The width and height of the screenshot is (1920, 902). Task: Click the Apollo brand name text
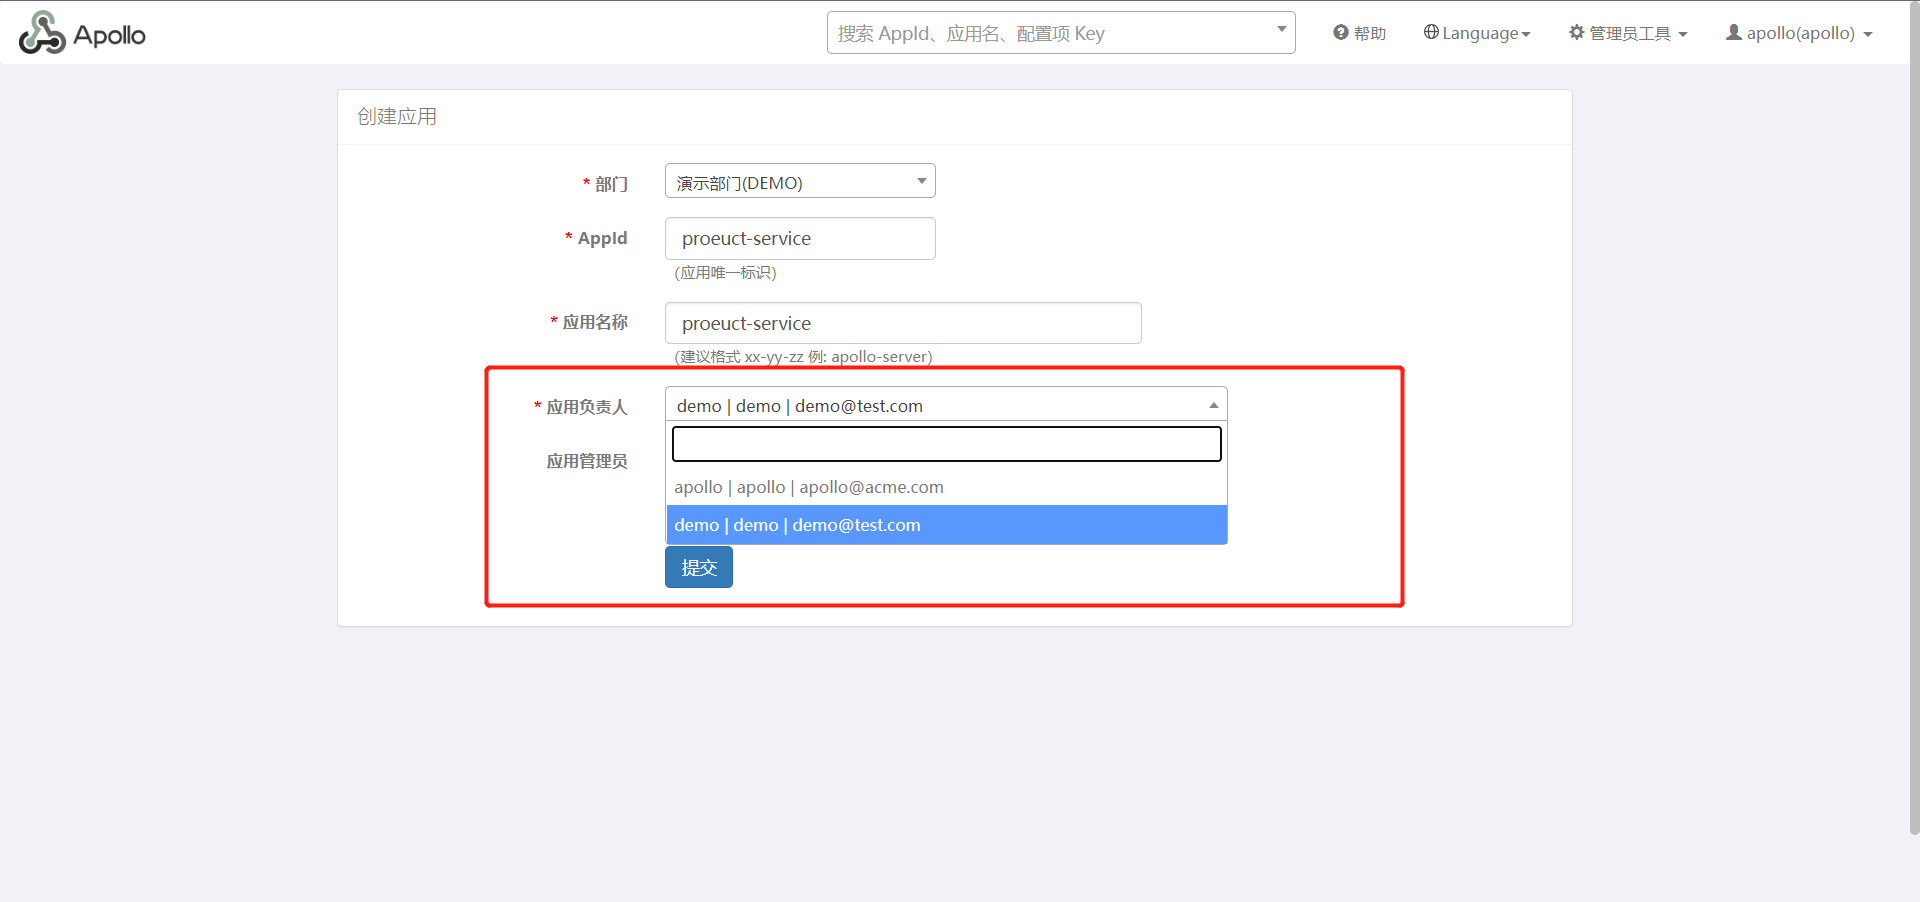(x=110, y=35)
